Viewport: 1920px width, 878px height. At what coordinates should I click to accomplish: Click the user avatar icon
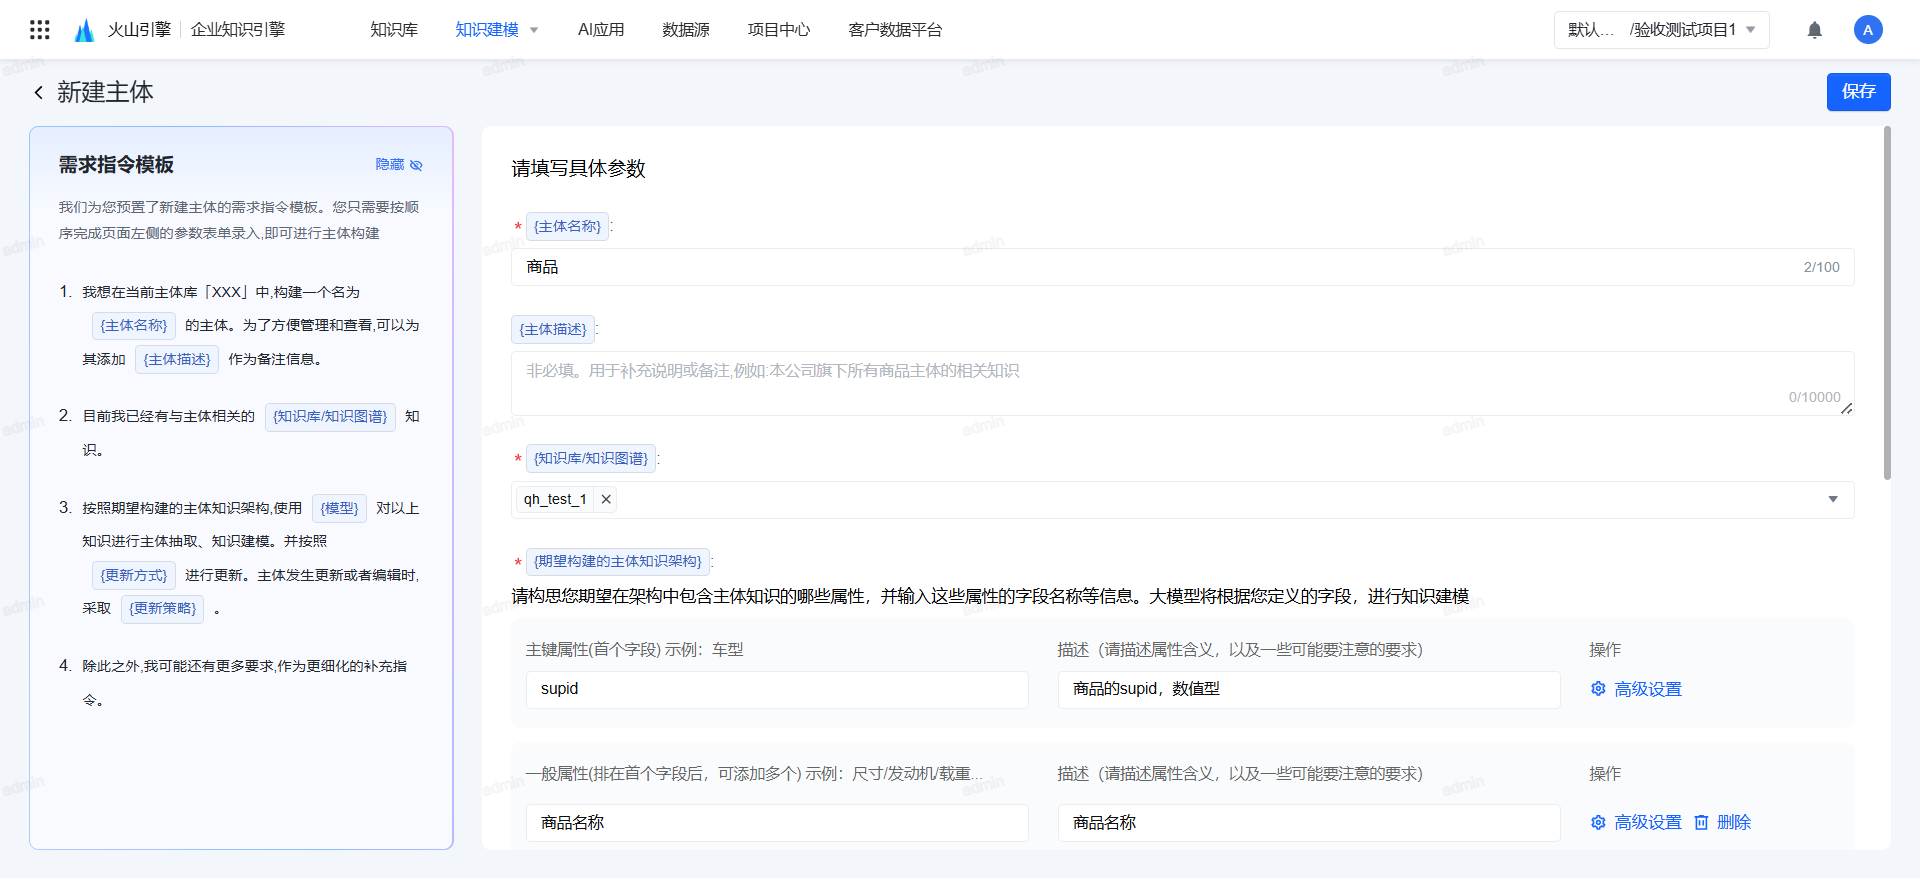pos(1867,30)
